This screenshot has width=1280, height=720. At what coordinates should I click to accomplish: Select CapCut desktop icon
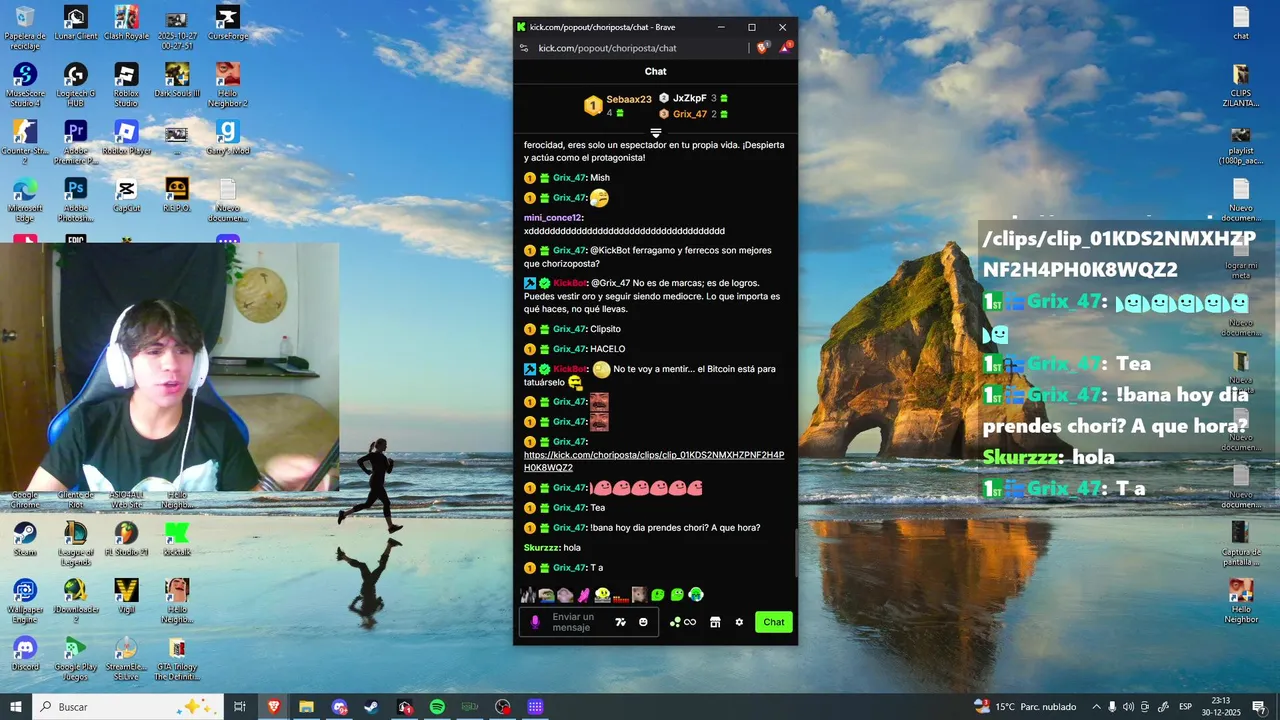pyautogui.click(x=126, y=194)
